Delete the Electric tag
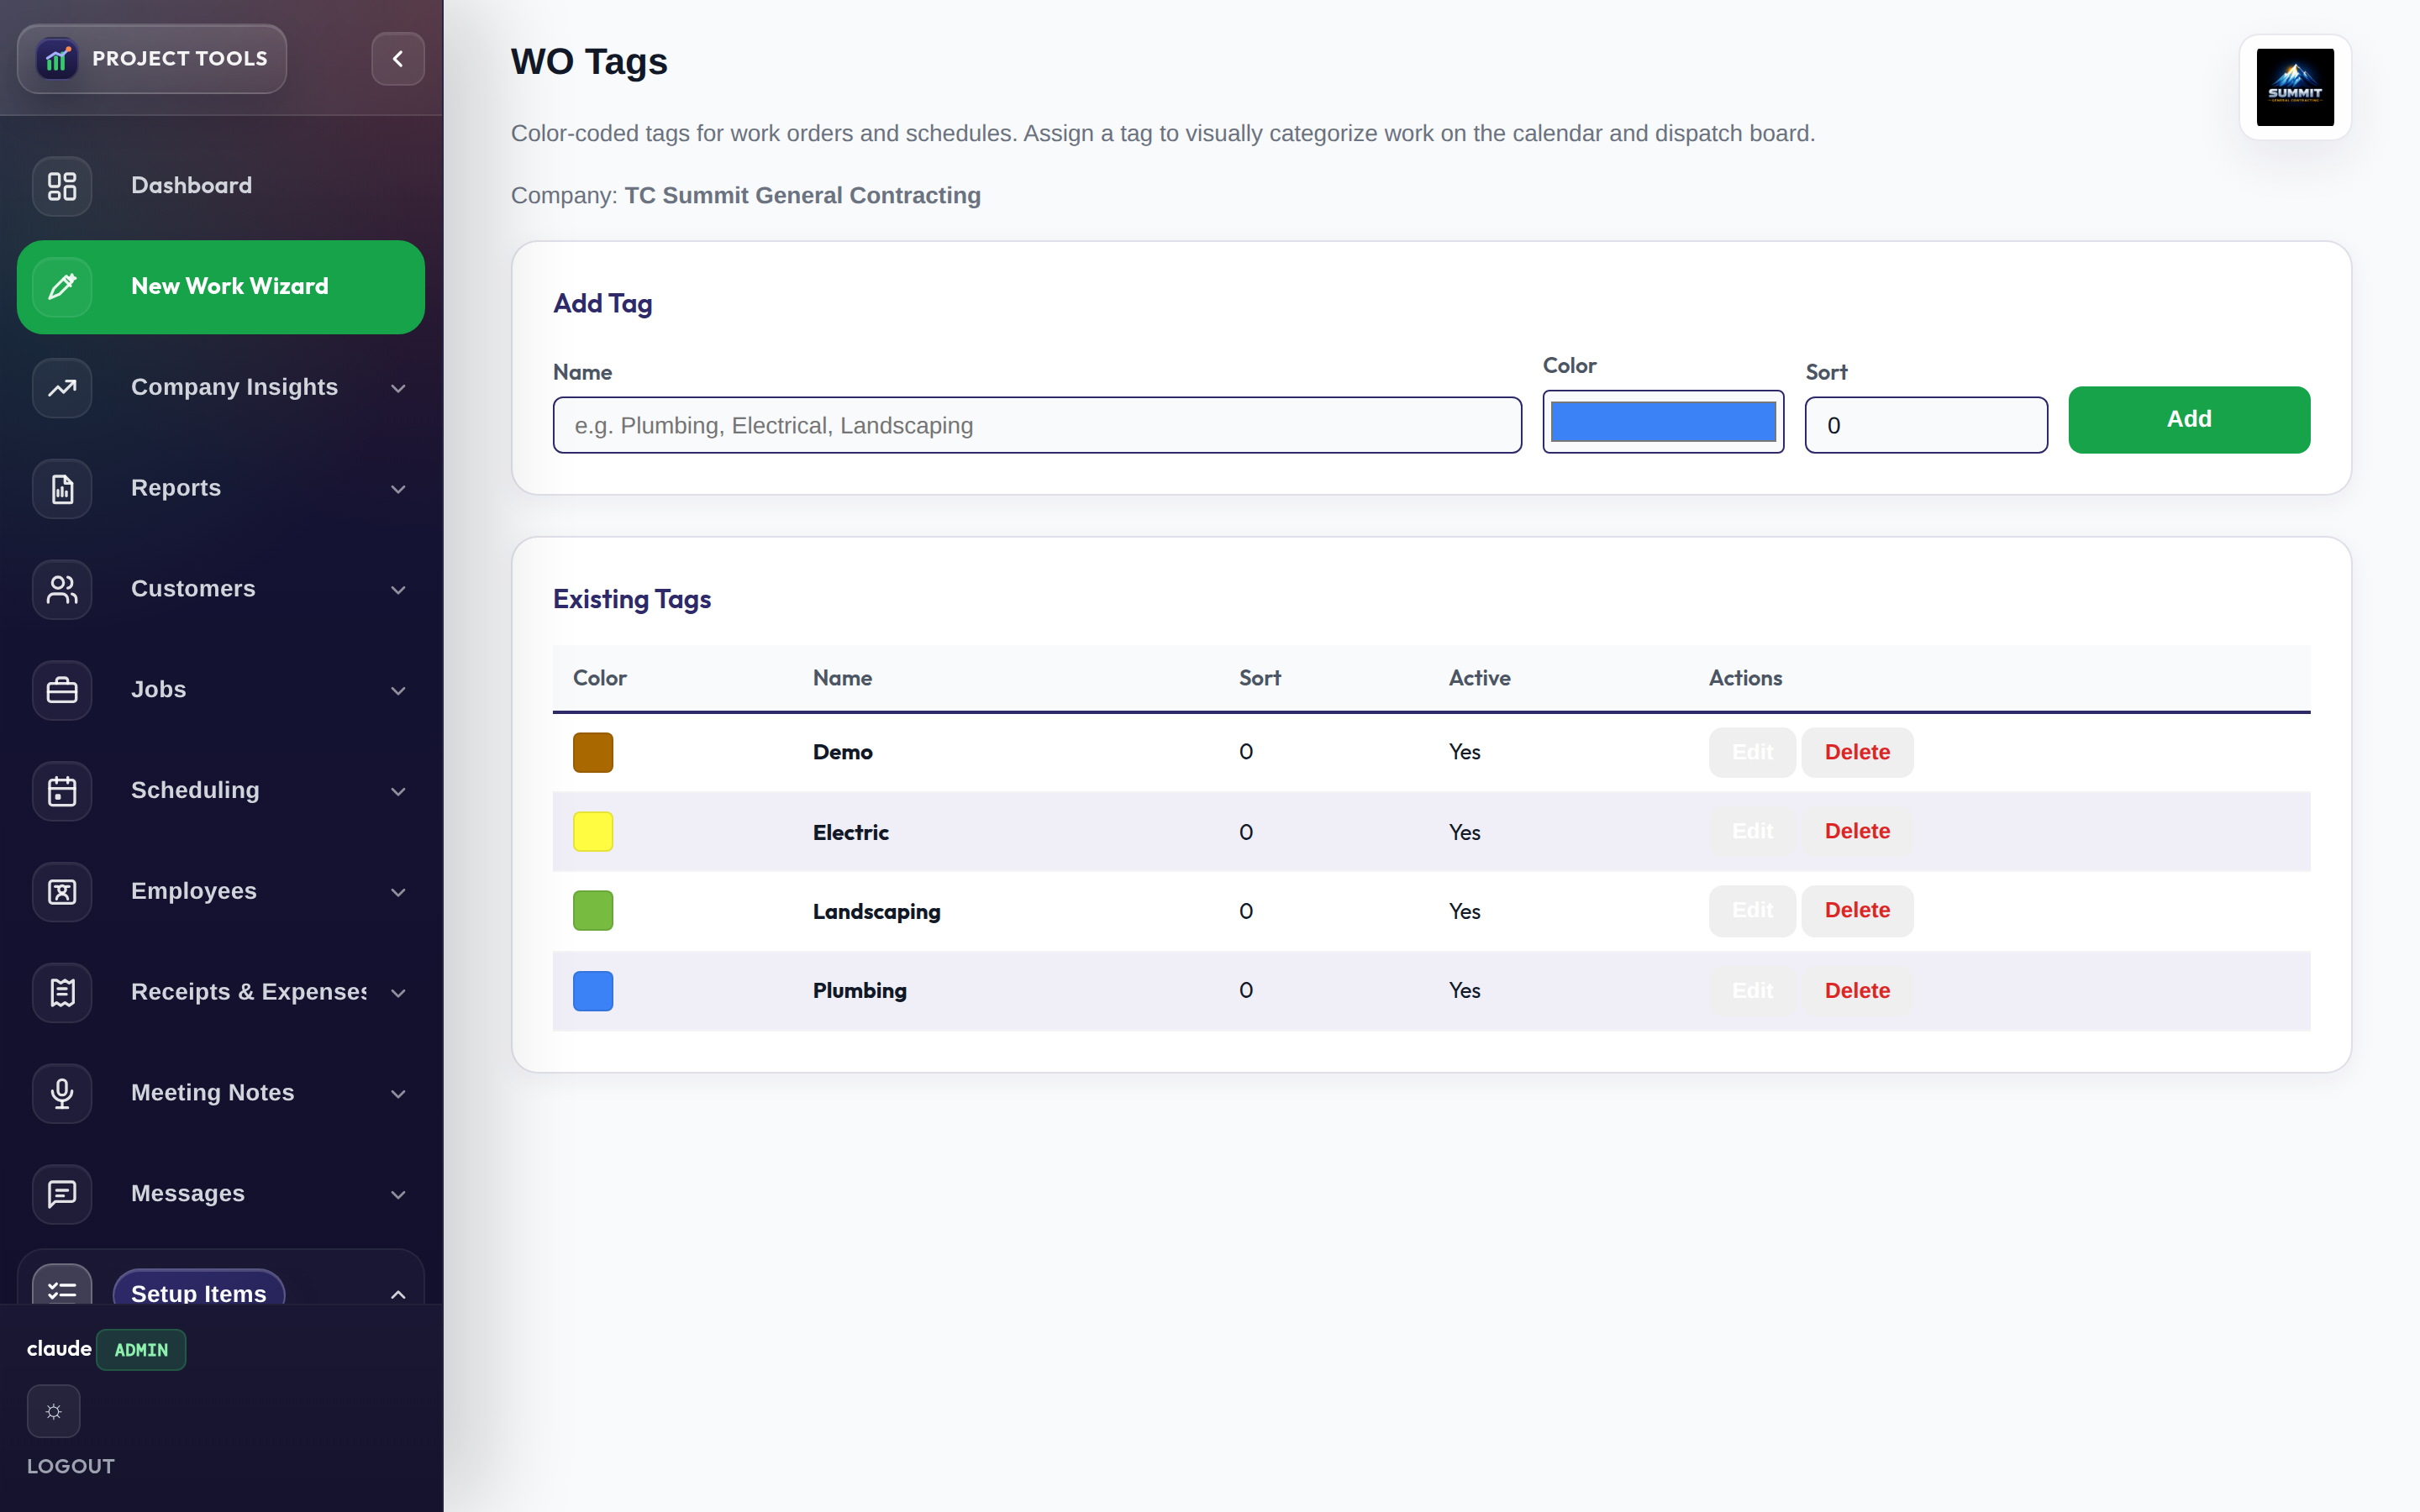Image resolution: width=2420 pixels, height=1512 pixels. pos(1857,831)
